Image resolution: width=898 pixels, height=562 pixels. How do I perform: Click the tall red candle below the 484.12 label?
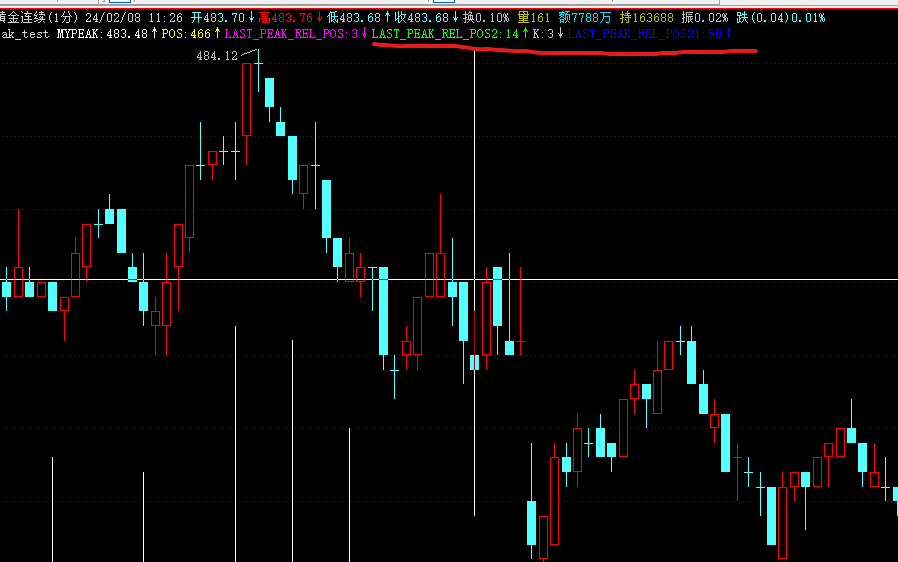246,100
